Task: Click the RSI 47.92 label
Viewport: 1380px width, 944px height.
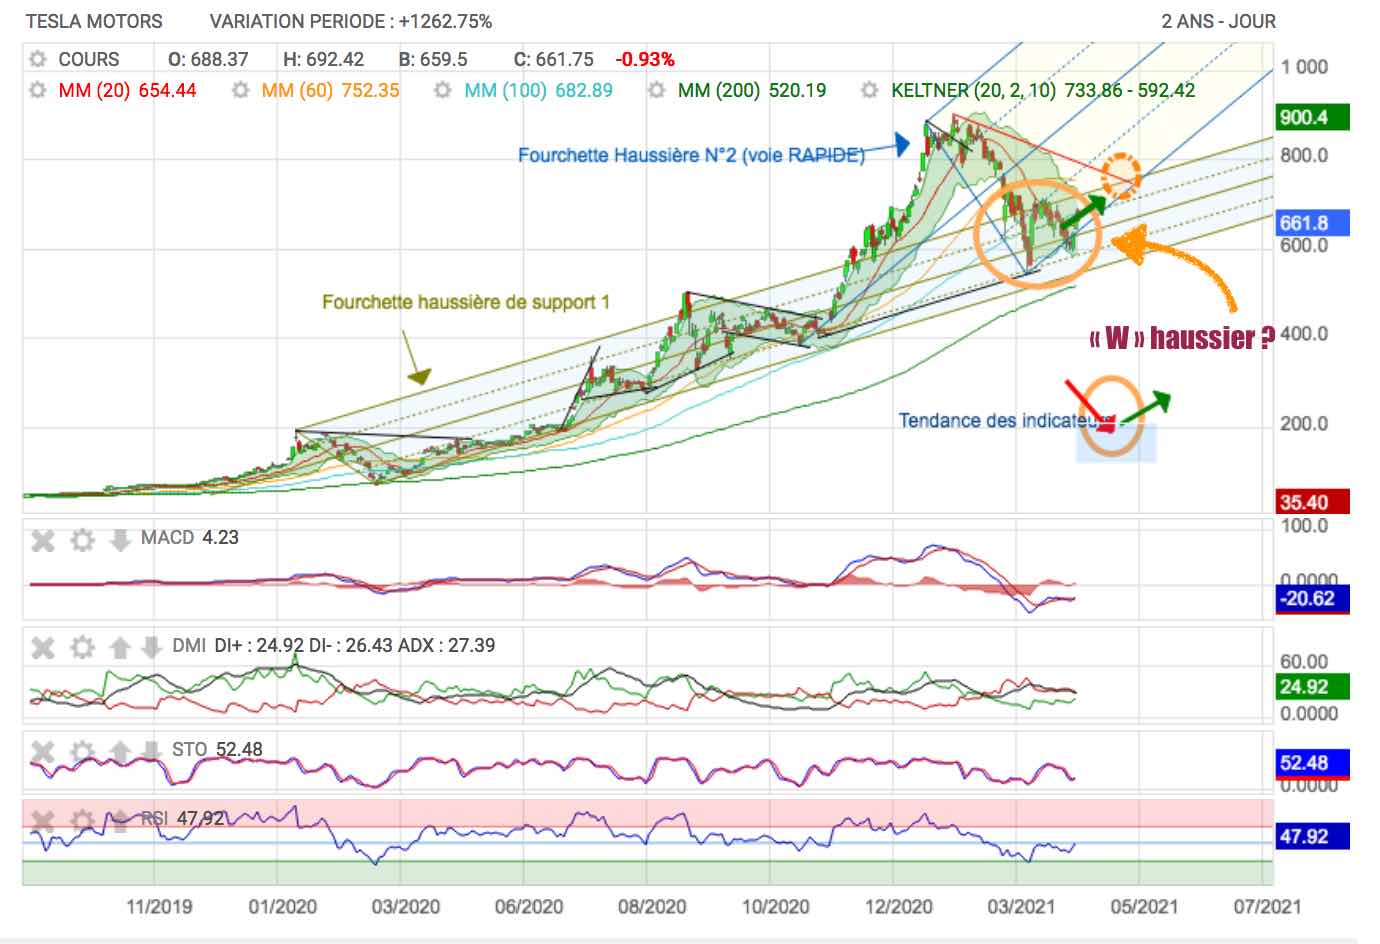Action: 183,818
